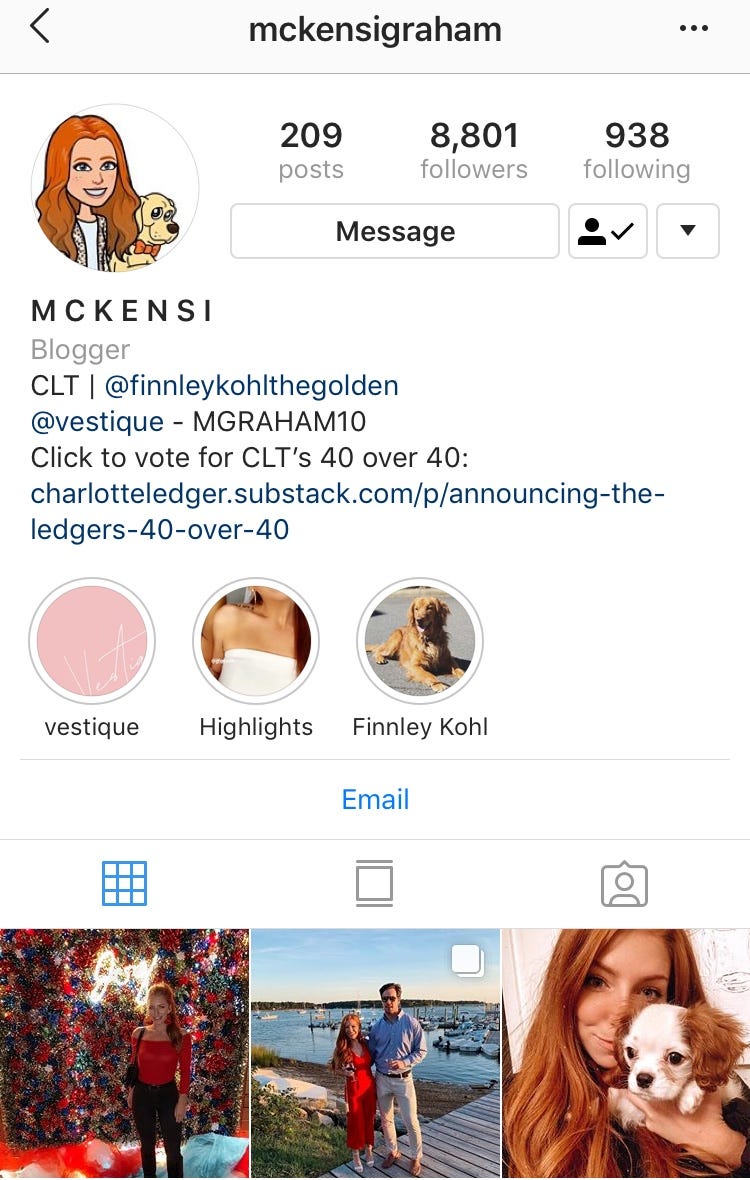The height and width of the screenshot is (1180, 750).
Task: Tap the cartoon avatar profile picture
Action: pos(114,188)
